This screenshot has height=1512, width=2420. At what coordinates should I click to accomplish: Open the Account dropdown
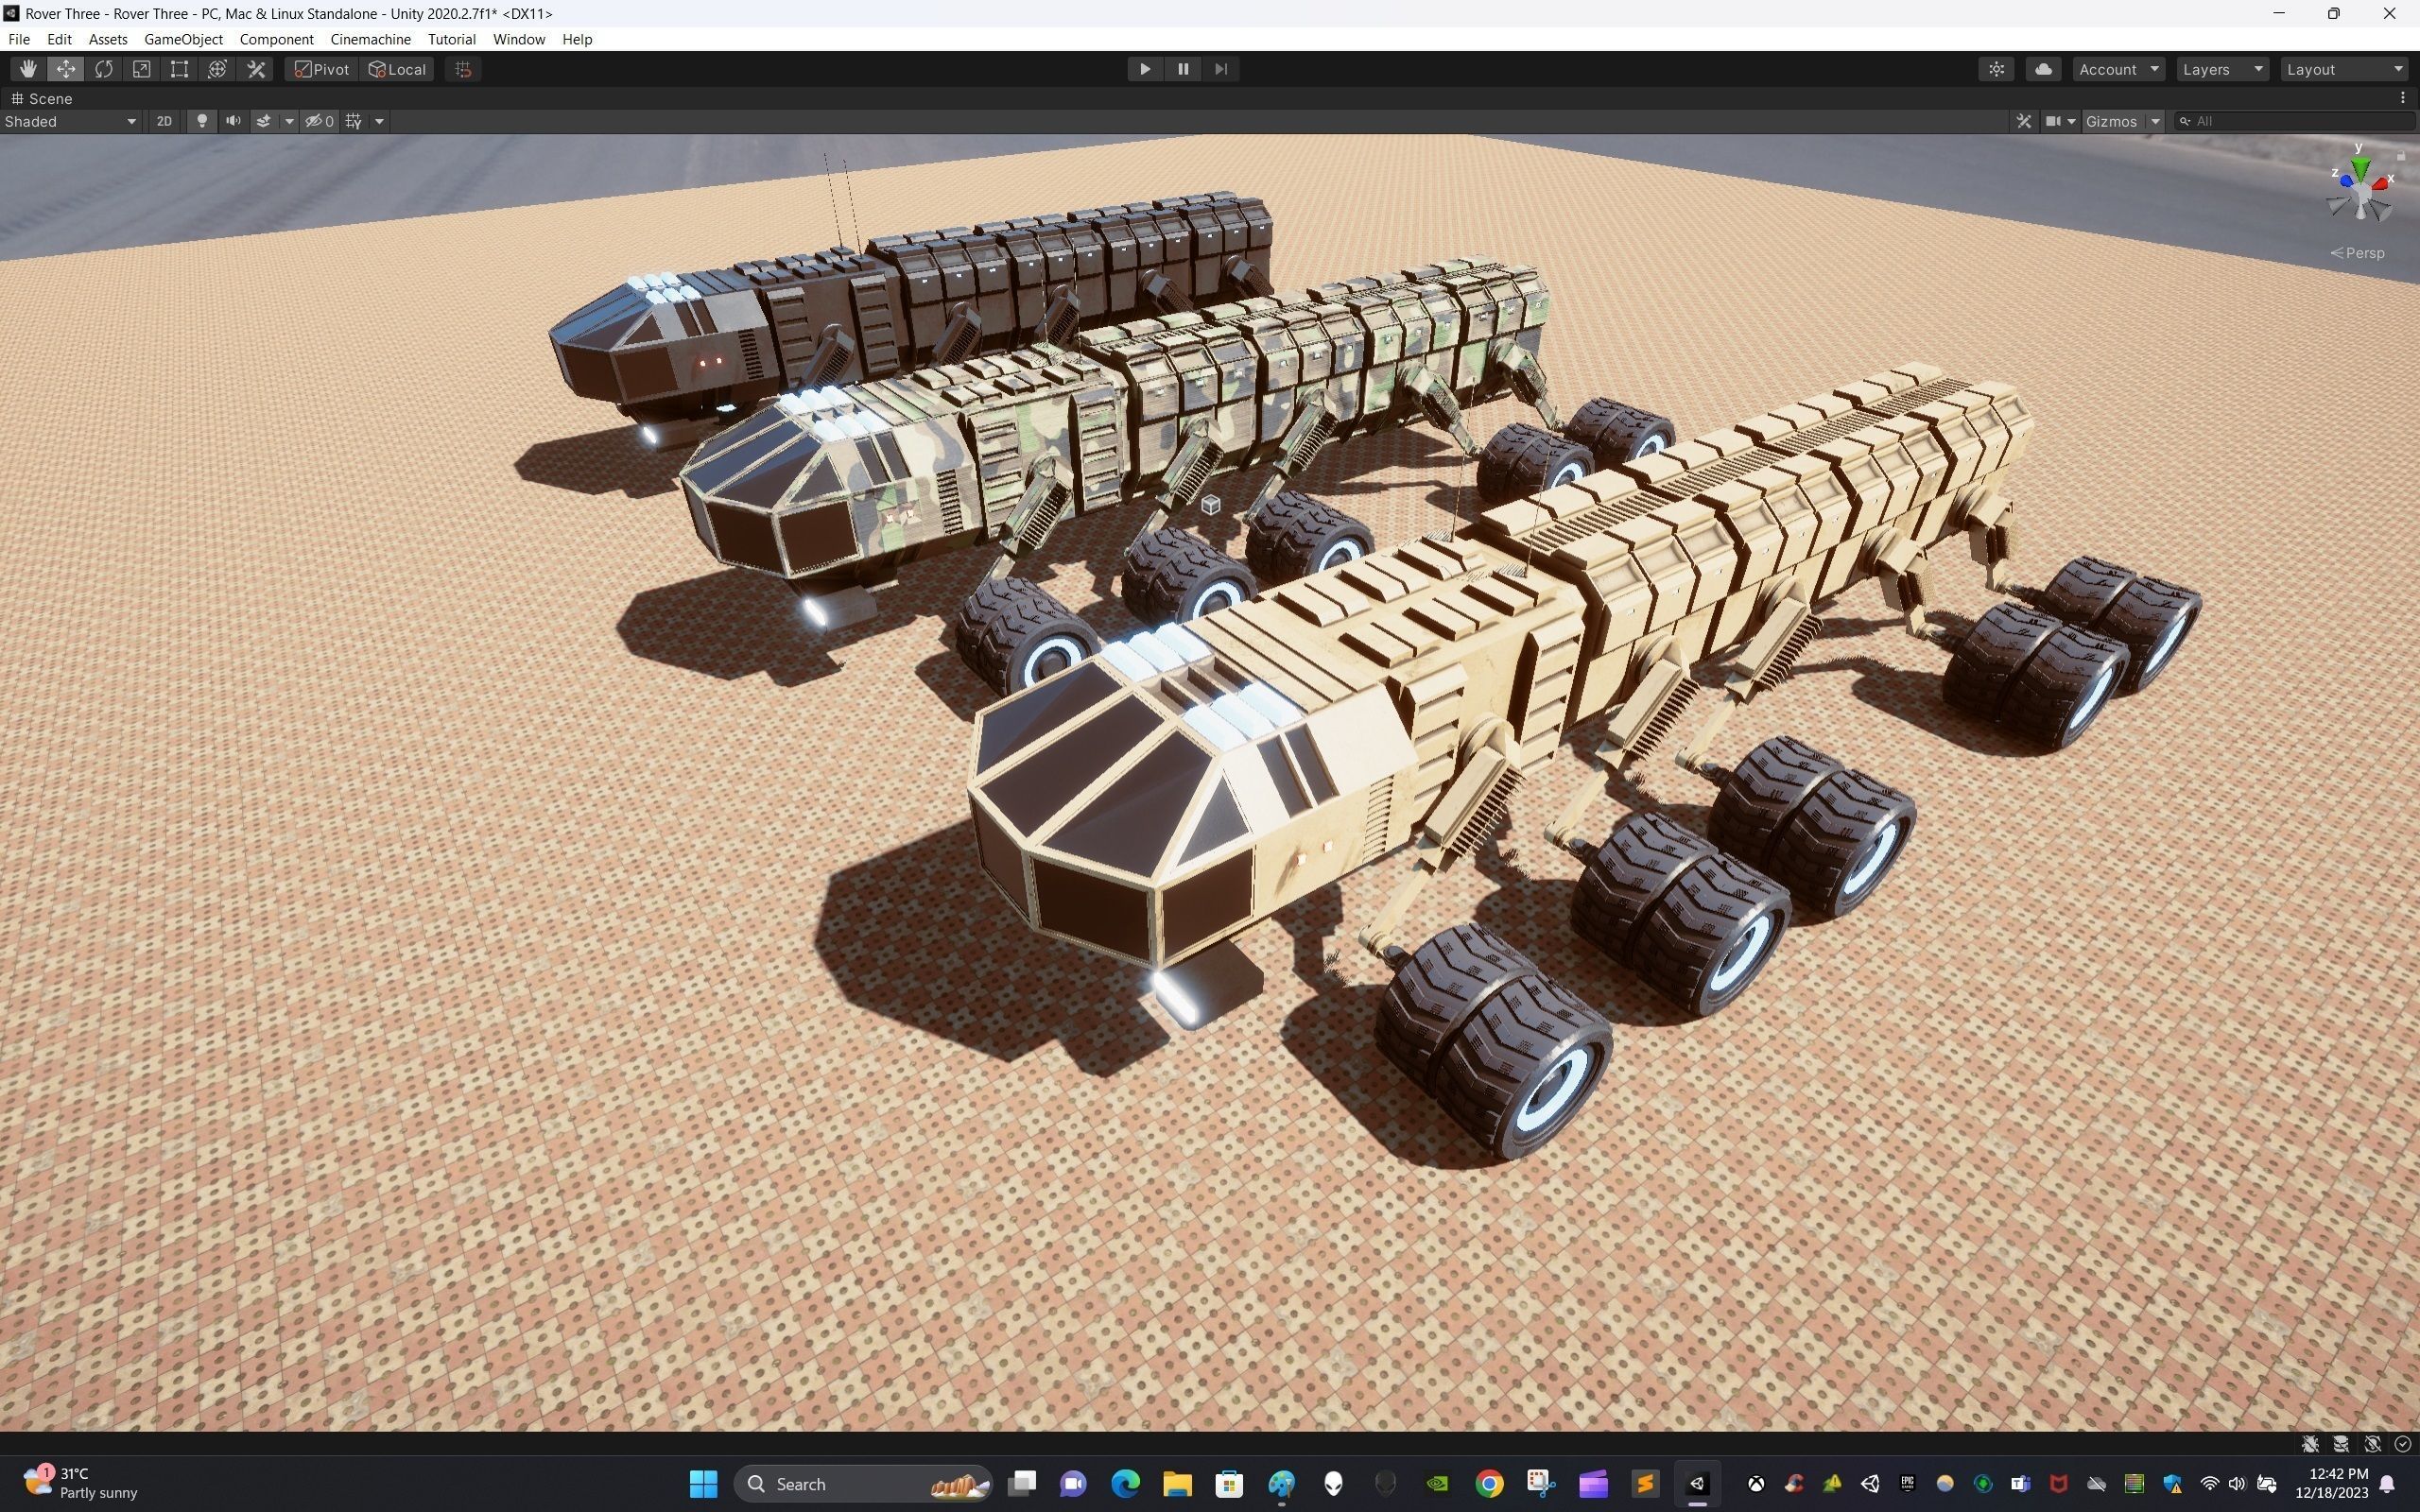point(2119,69)
